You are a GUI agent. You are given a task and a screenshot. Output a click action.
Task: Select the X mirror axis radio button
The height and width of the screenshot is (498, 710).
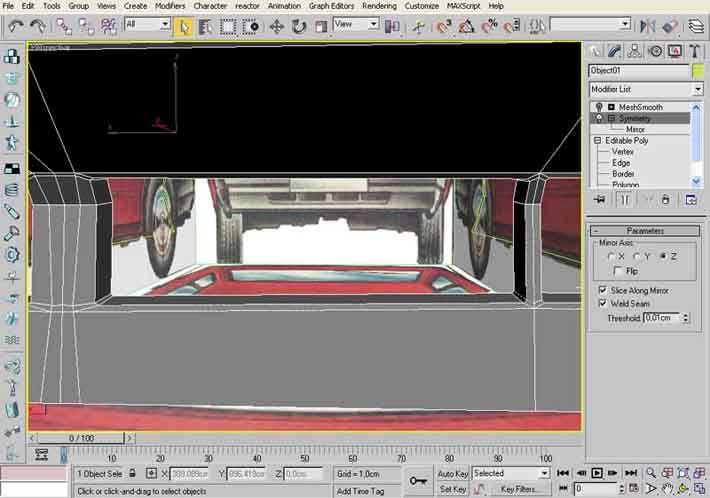click(612, 256)
